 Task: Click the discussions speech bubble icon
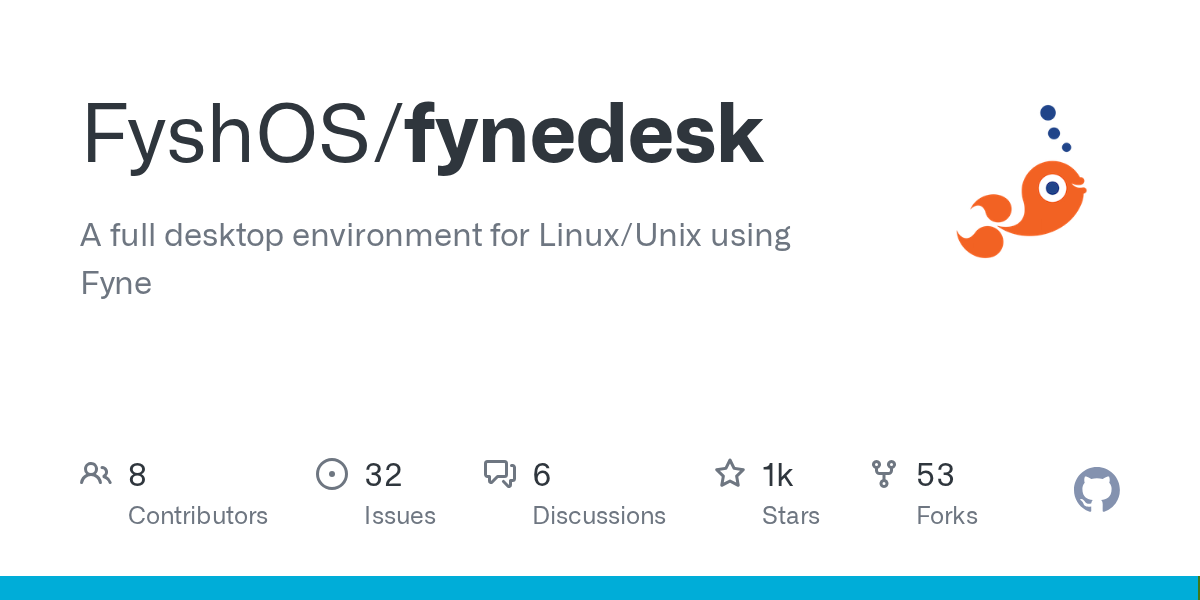coord(500,474)
